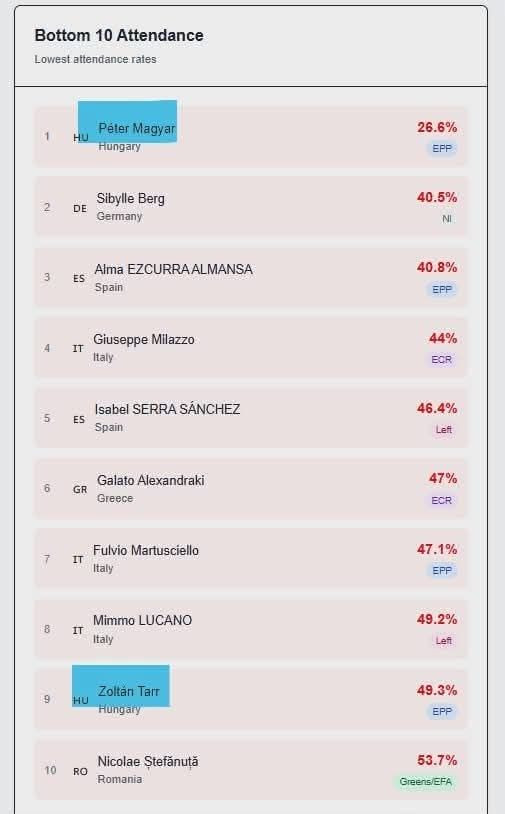The width and height of the screenshot is (505, 814).
Task: Click the 47.1% attendance value
Action: [437, 549]
